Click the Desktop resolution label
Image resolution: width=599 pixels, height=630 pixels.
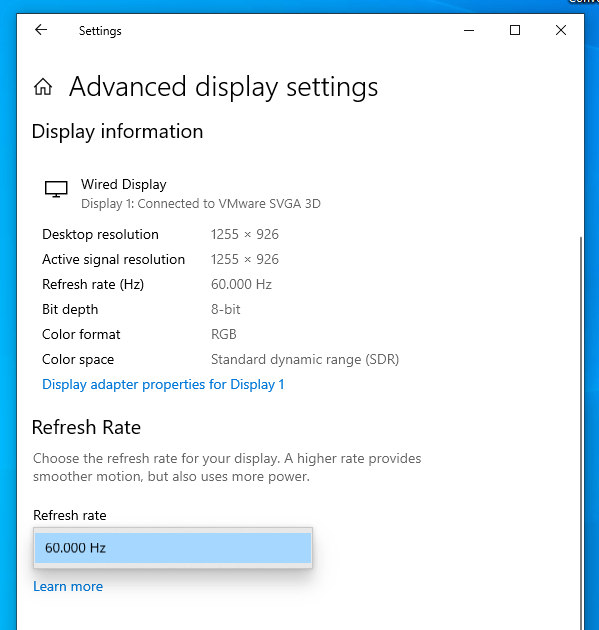[x=100, y=234]
